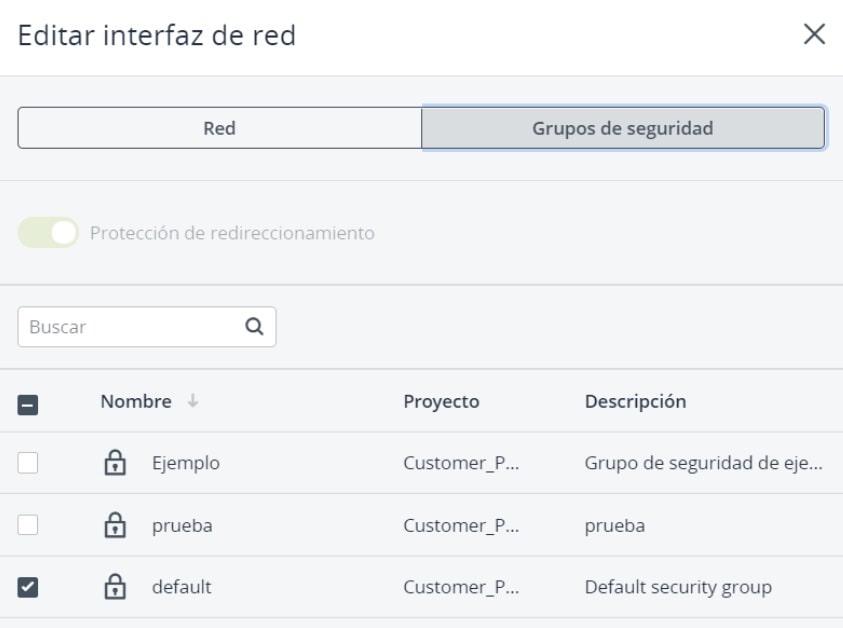This screenshot has width=843, height=628.
Task: Click the Protección de redireccionamiento label
Action: pyautogui.click(x=232, y=233)
